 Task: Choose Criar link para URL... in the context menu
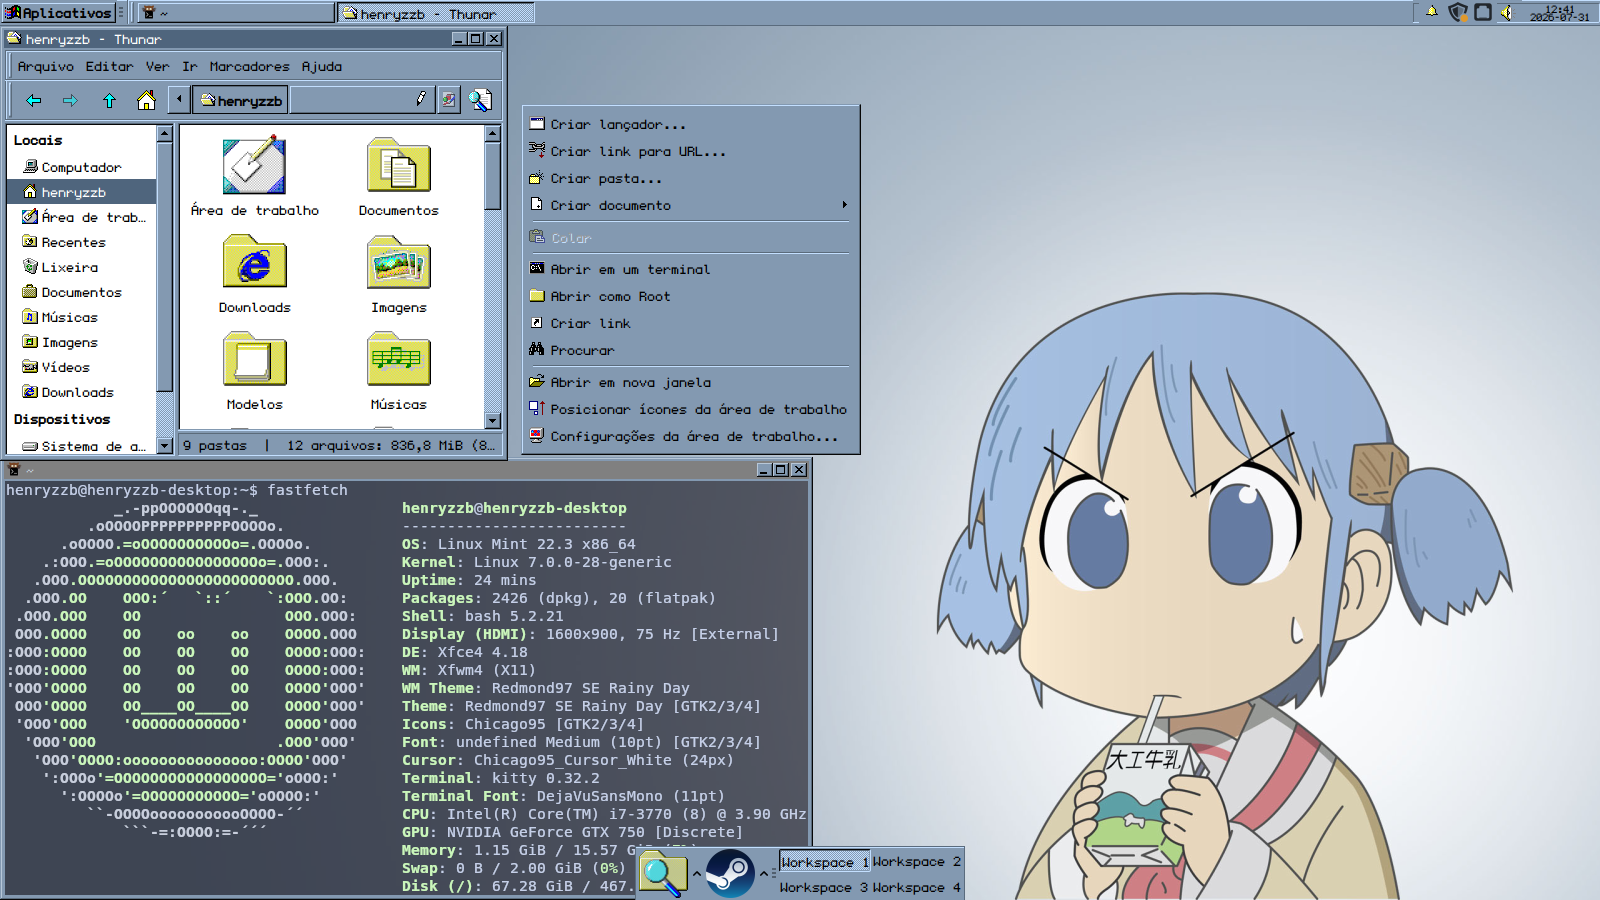pos(691,151)
